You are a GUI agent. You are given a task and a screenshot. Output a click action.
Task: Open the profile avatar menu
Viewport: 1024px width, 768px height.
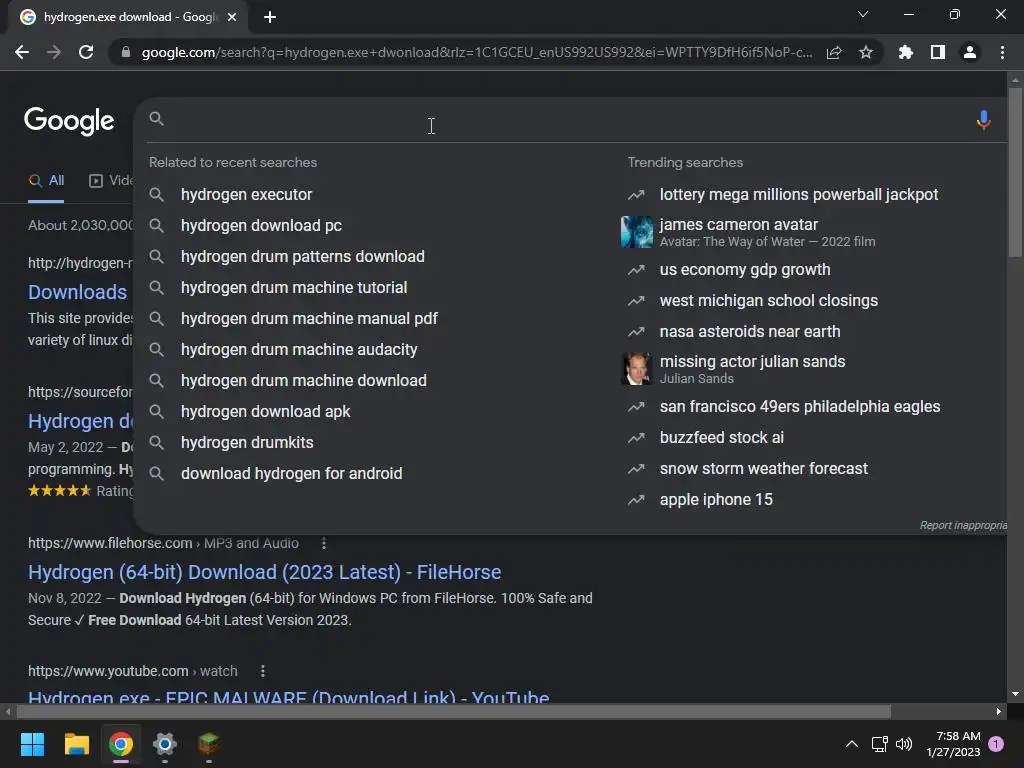click(970, 52)
